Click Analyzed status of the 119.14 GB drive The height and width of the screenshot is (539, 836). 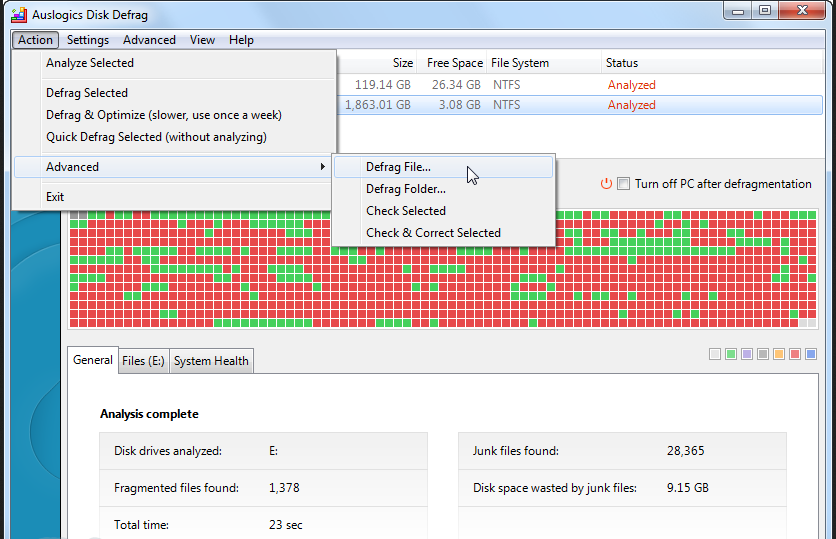[x=632, y=85]
